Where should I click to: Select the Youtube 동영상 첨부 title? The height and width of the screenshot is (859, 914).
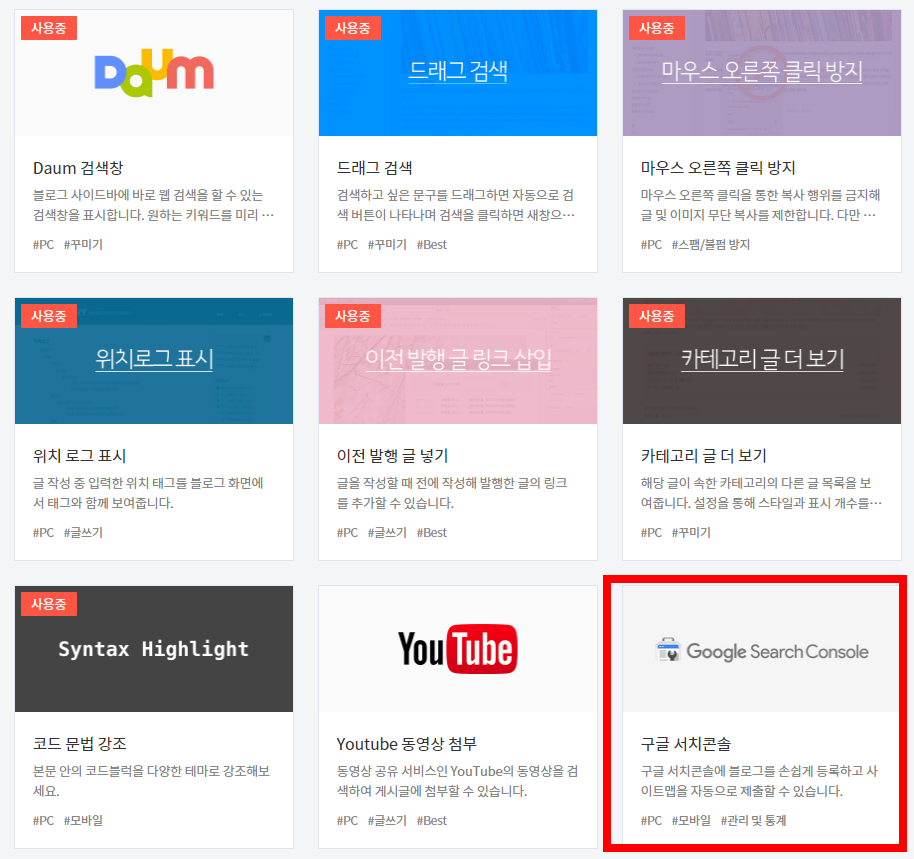(406, 744)
